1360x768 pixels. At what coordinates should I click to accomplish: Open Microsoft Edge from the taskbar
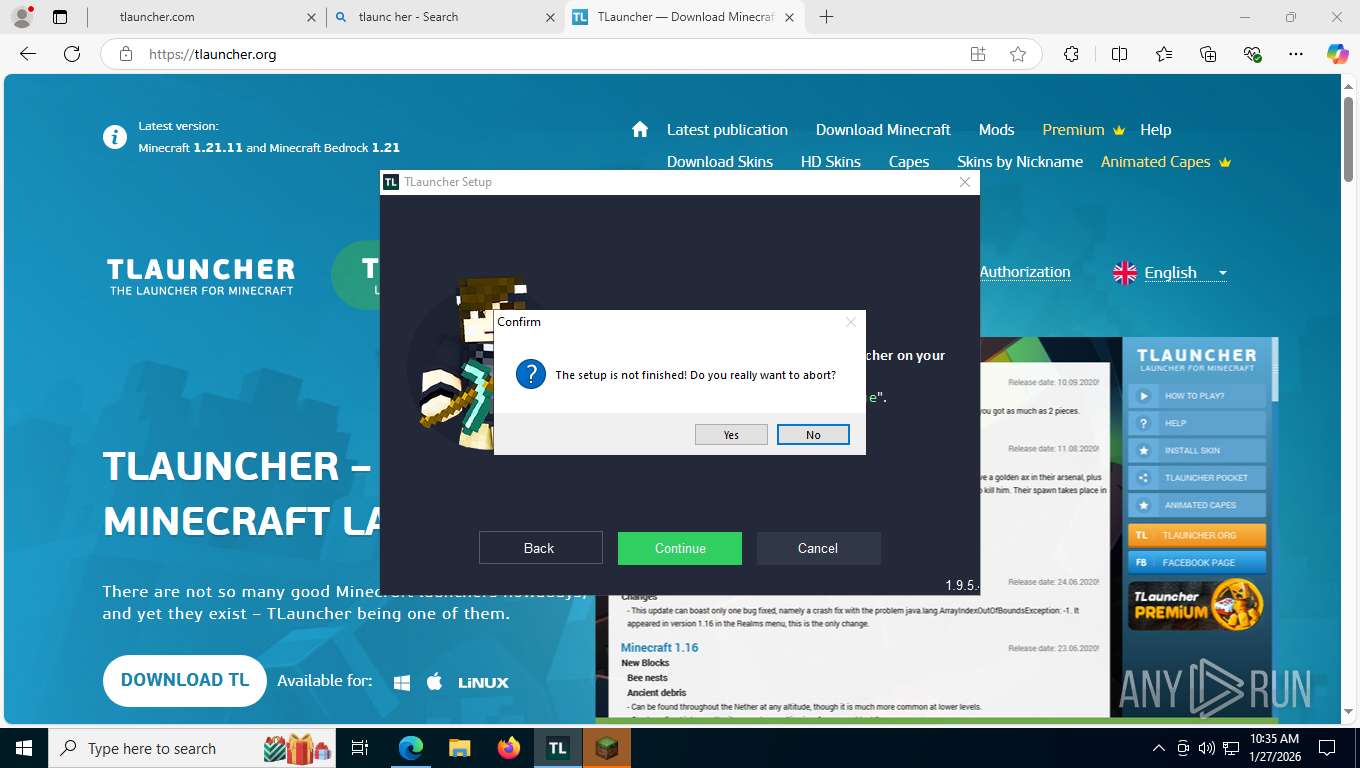[411, 748]
